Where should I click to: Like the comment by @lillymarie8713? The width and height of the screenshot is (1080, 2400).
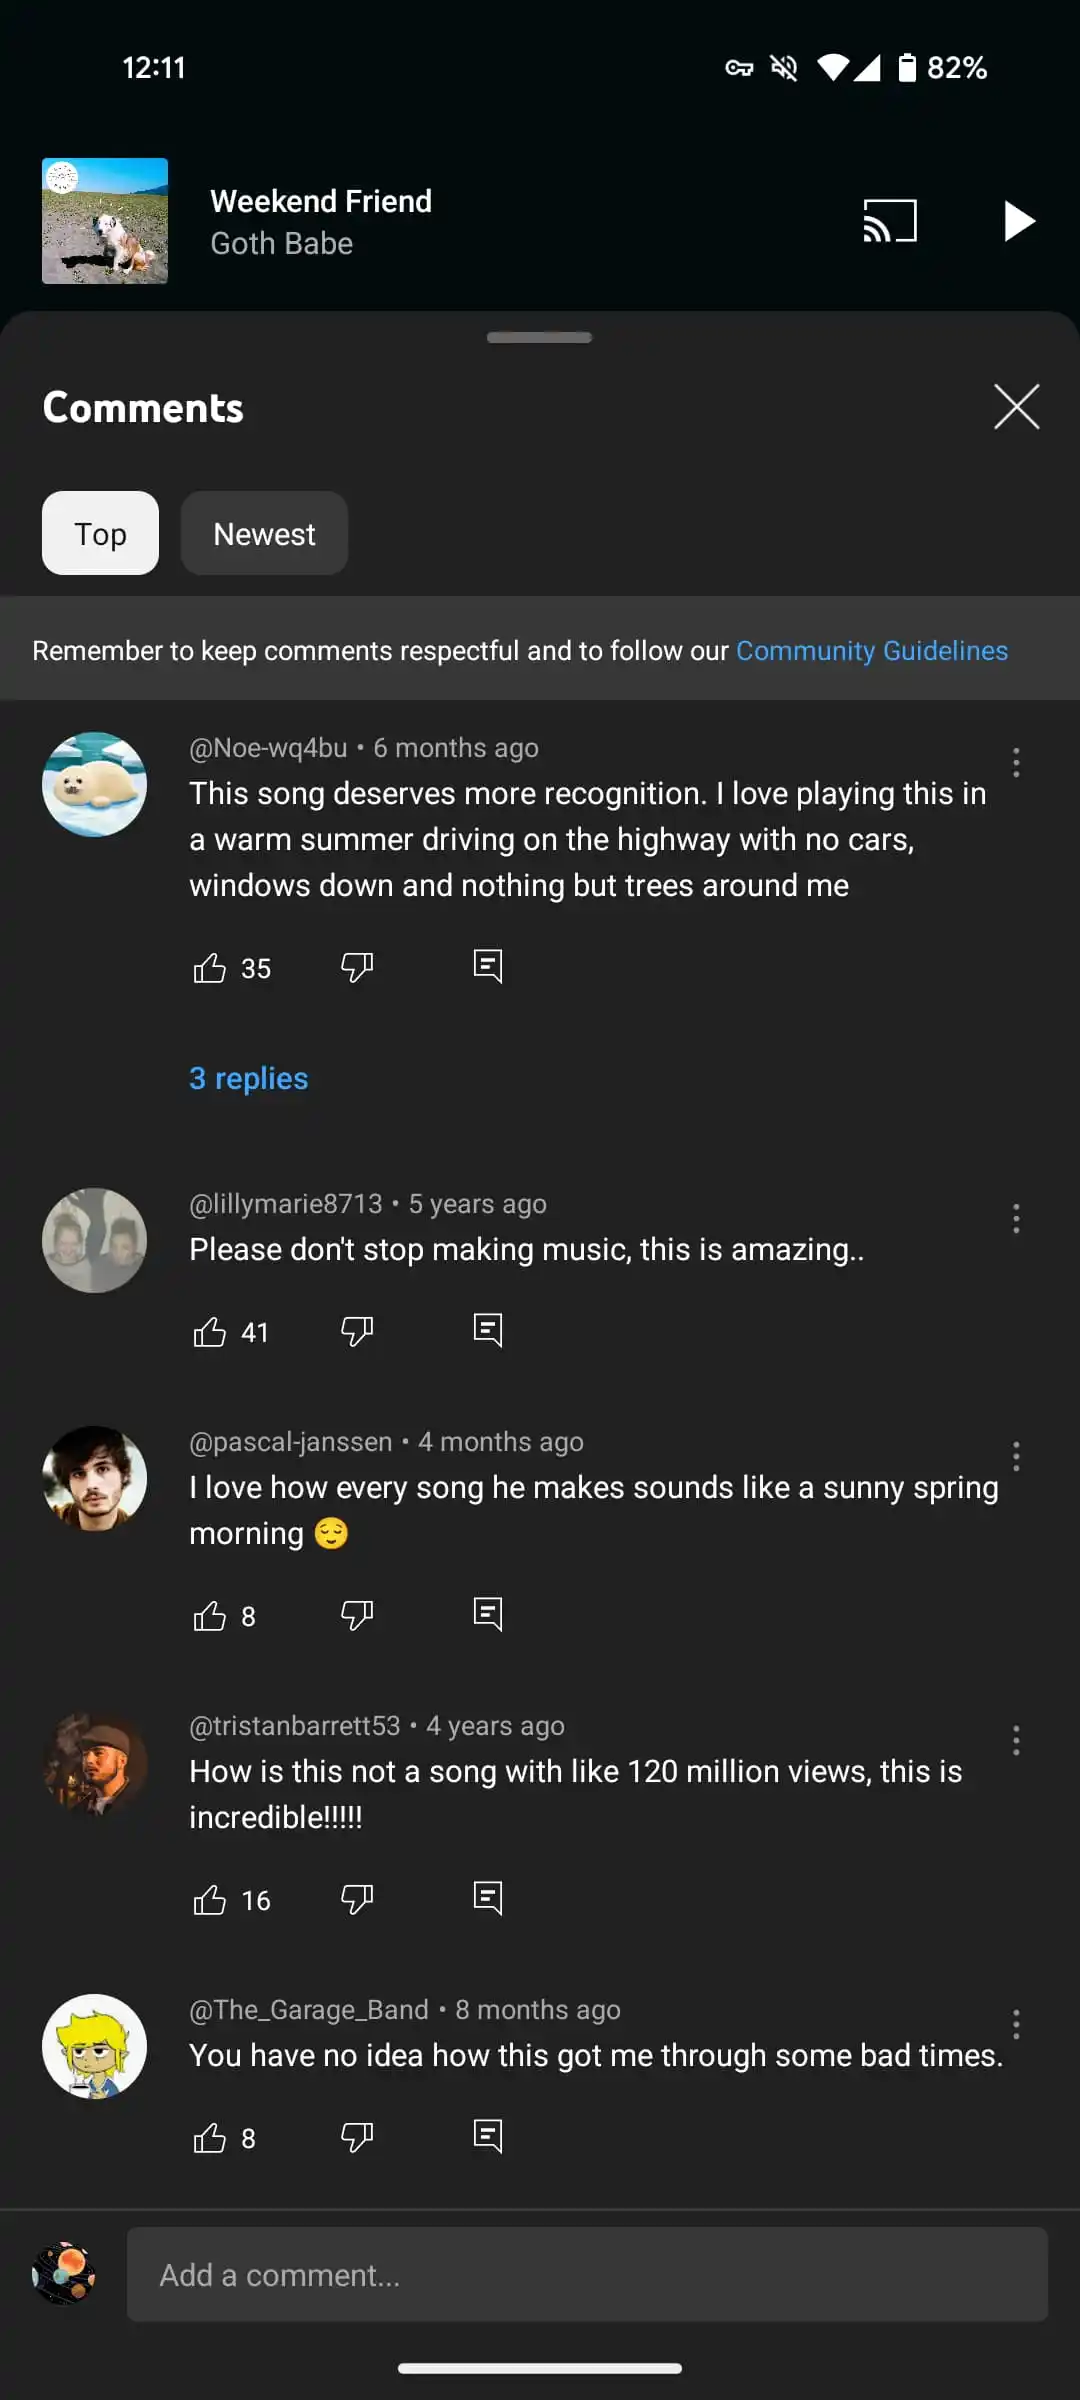point(209,1332)
